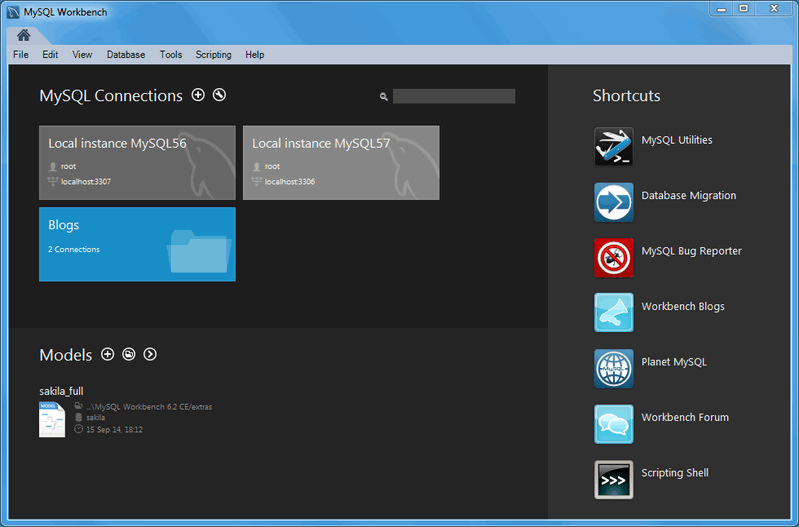Launch the Scripting Shell icon
Image resolution: width=799 pixels, height=527 pixels.
[x=614, y=480]
